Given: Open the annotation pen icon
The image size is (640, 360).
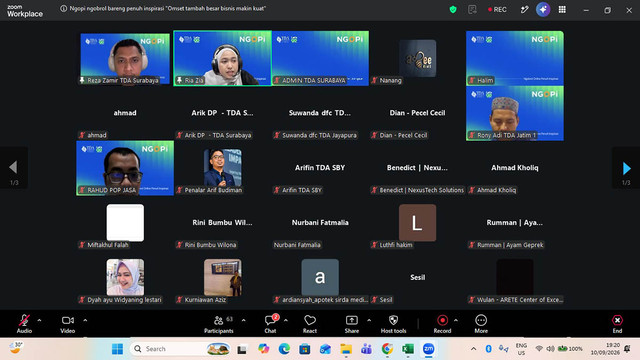Looking at the screenshot, I should click(x=524, y=10).
